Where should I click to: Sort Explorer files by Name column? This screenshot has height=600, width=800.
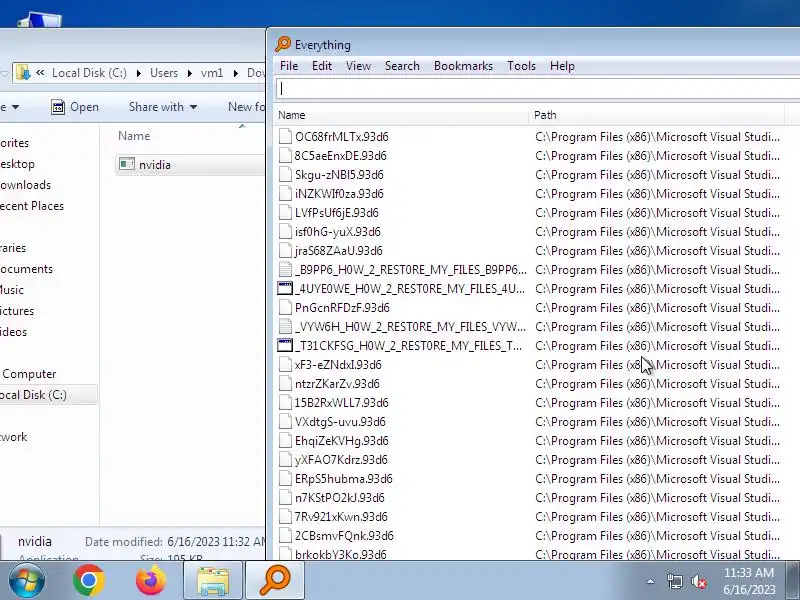134,136
